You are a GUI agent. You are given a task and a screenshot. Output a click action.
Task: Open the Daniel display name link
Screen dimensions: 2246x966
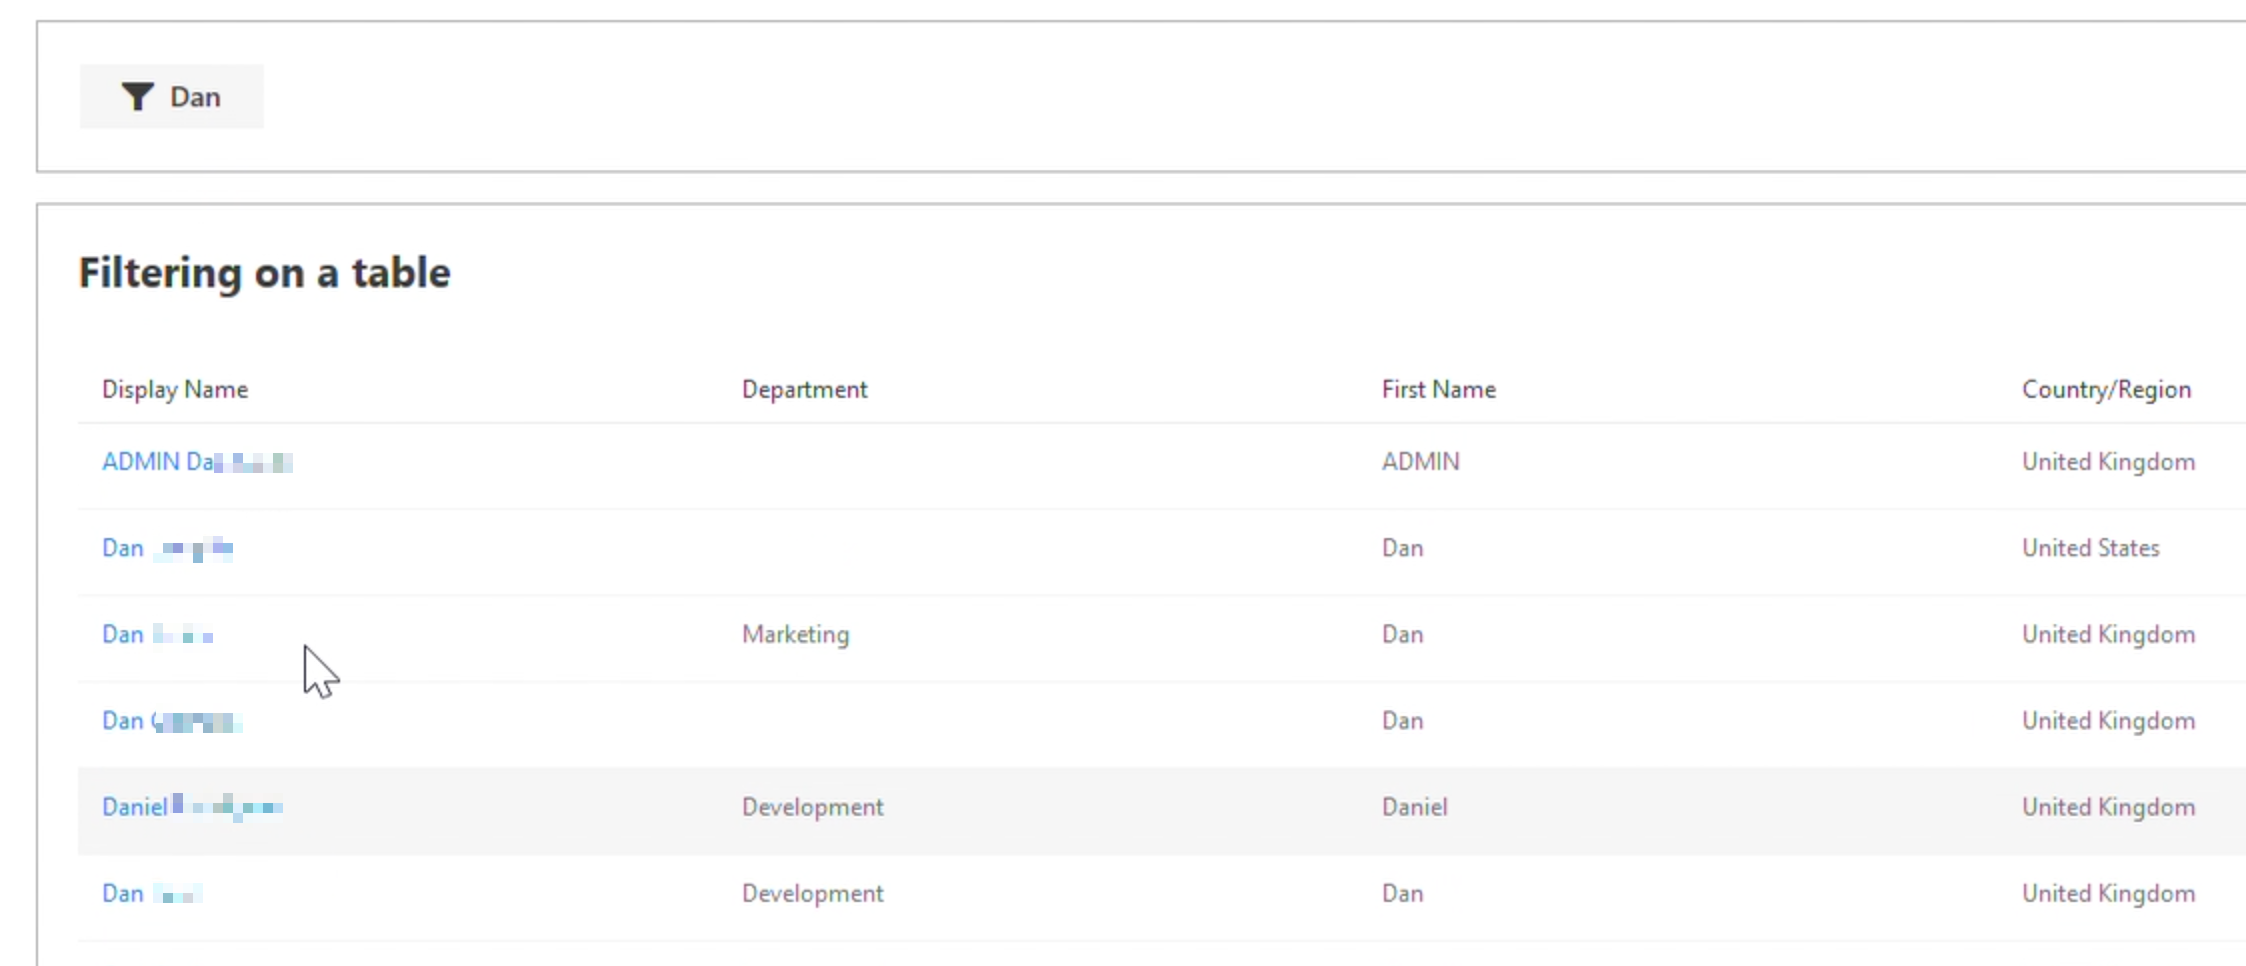191,807
